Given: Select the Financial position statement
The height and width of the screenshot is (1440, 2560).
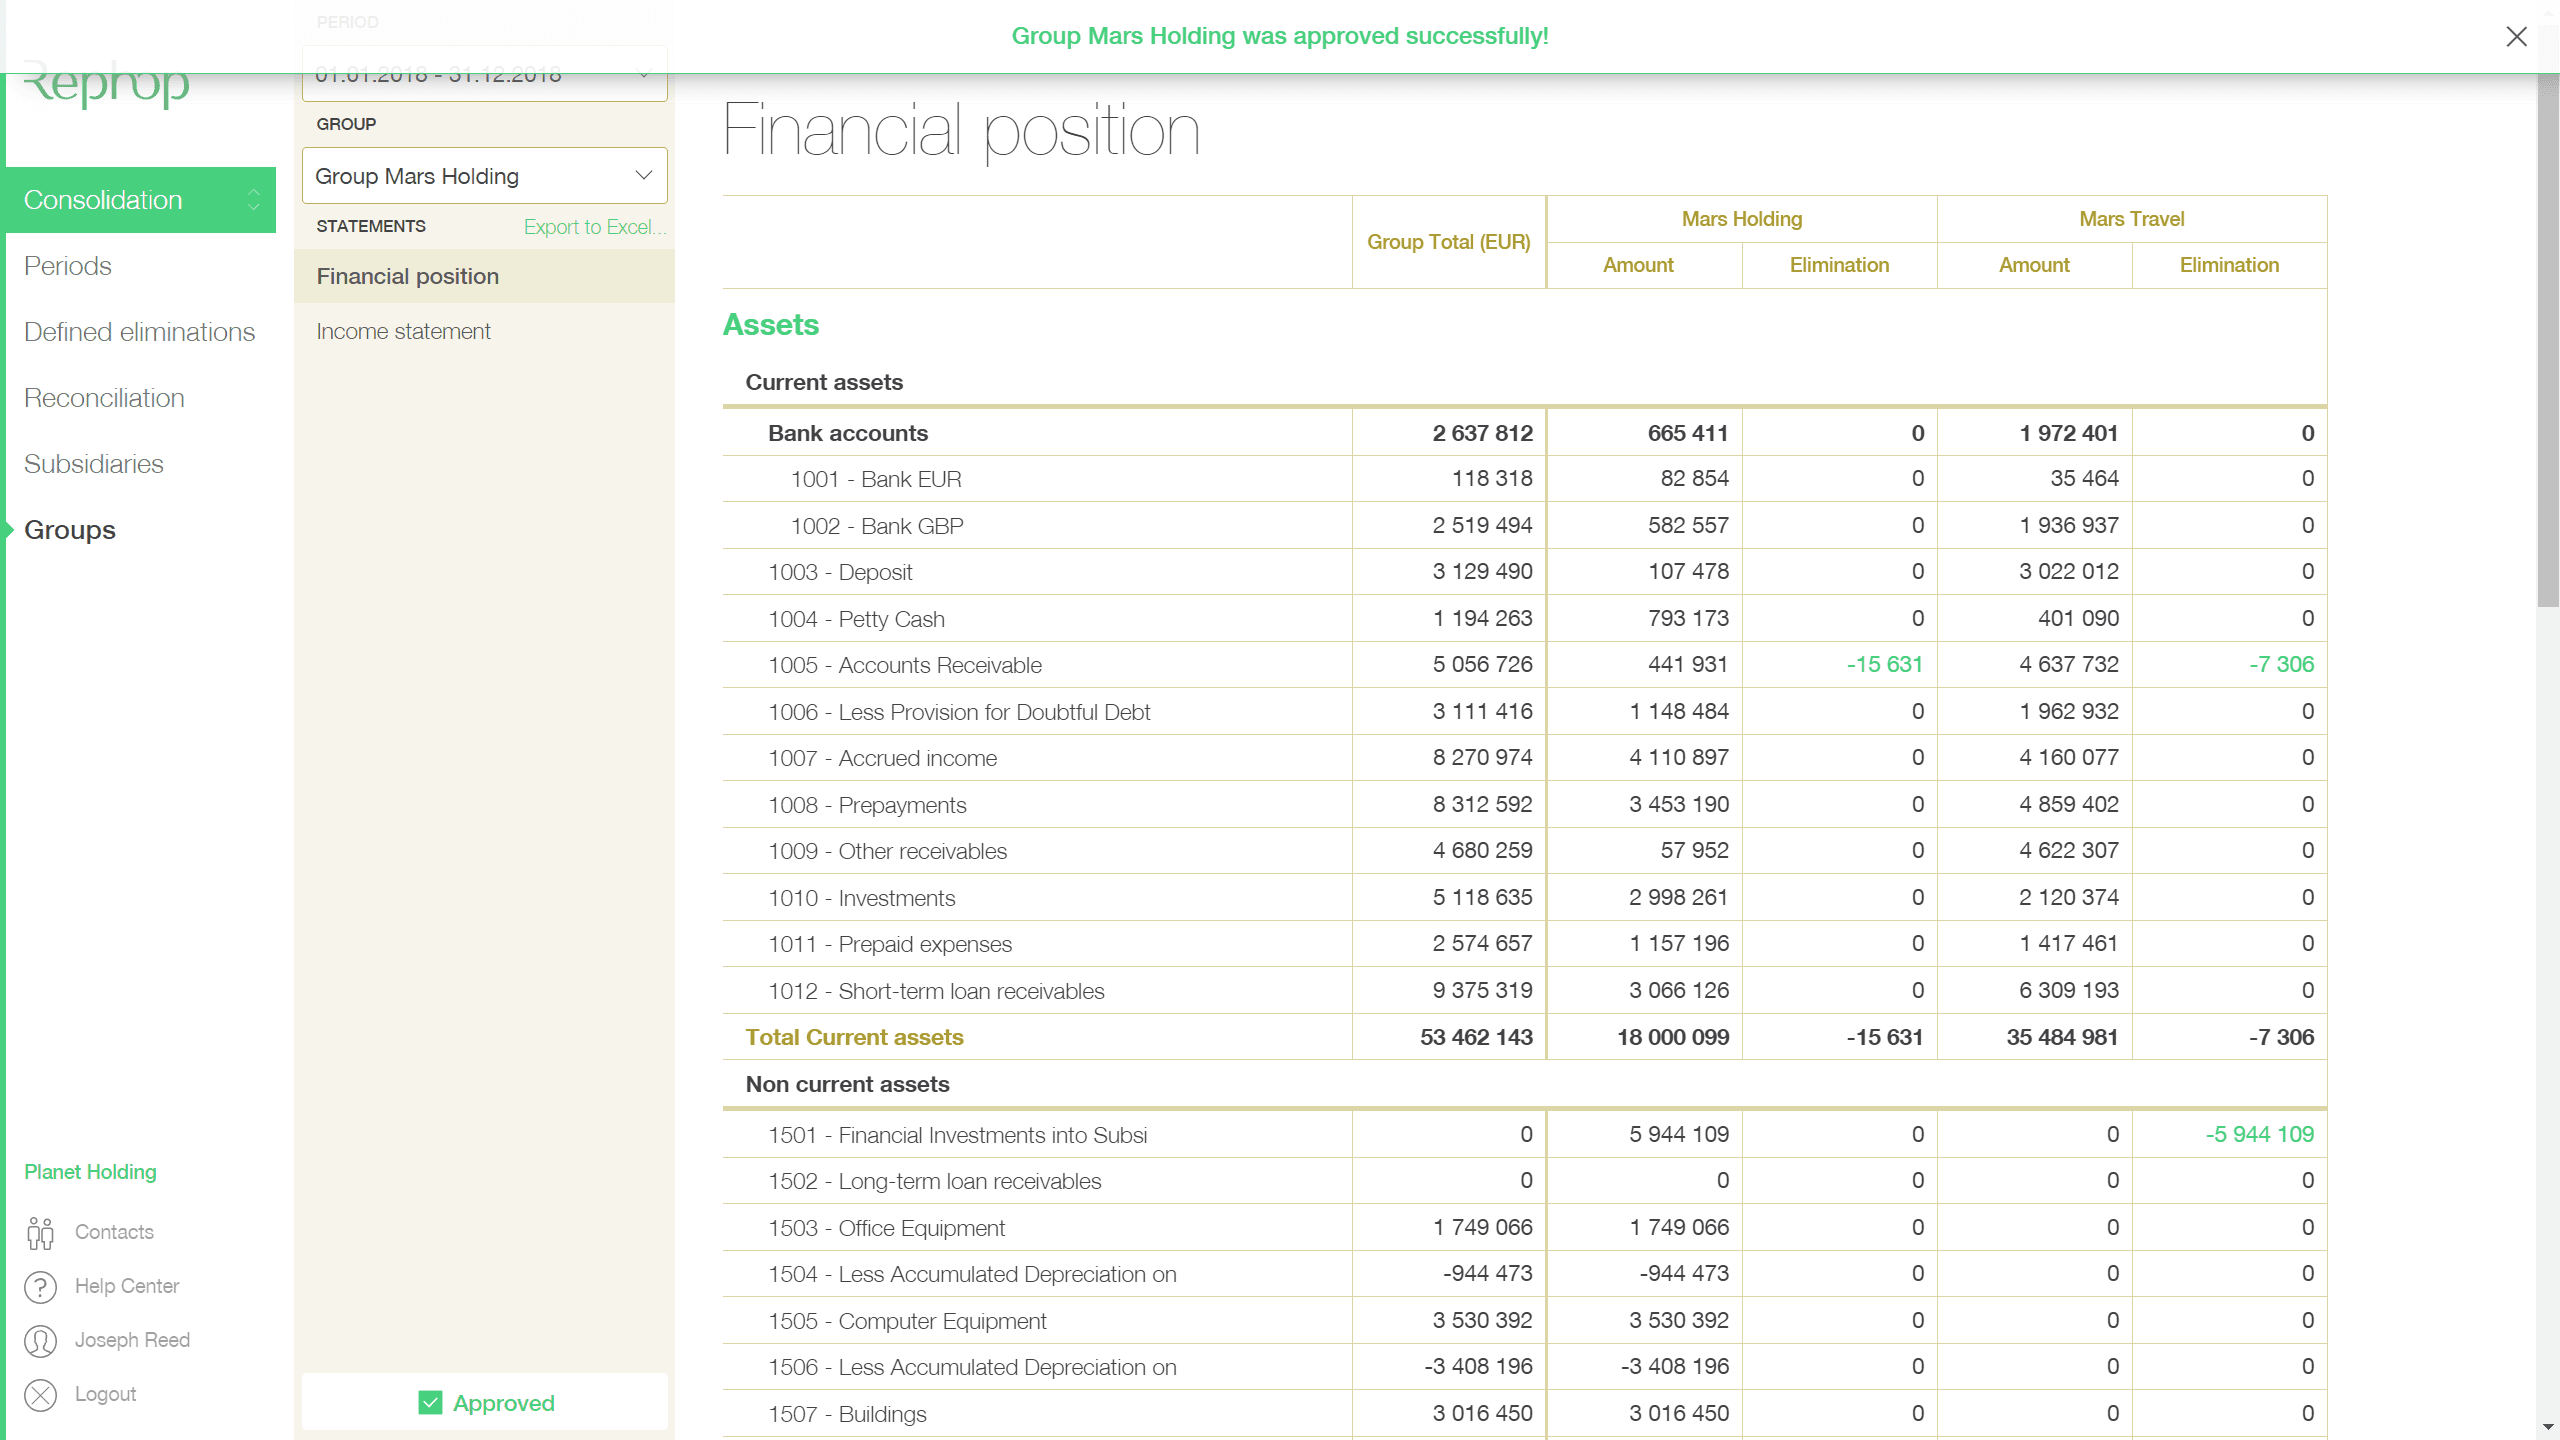Looking at the screenshot, I should point(407,276).
